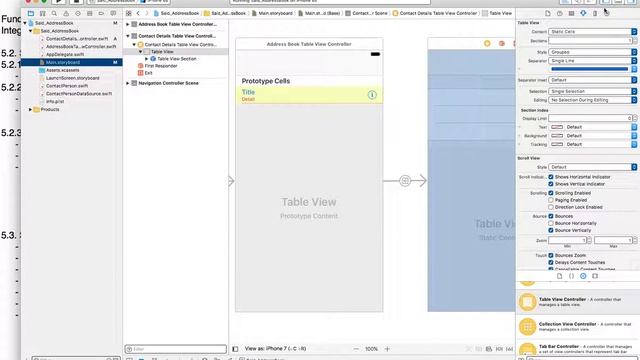The width and height of the screenshot is (640, 360).
Task: Enable Bounce Horizontally checkbox
Action: click(x=551, y=223)
